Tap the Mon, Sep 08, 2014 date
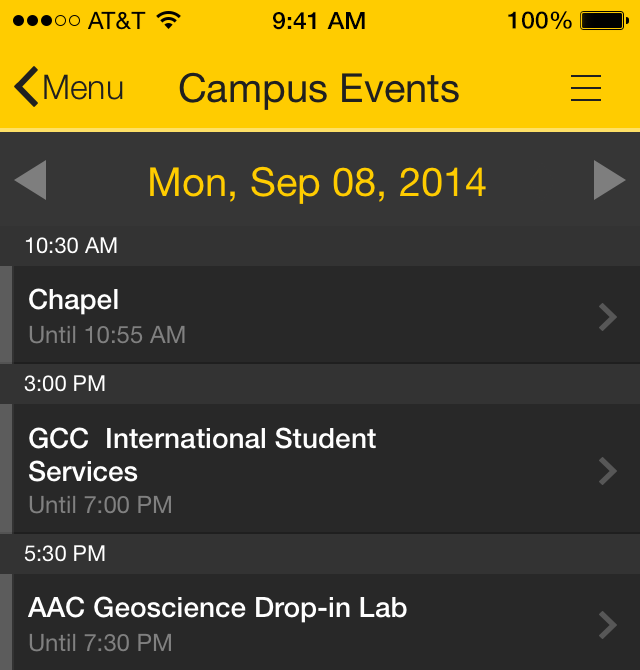The height and width of the screenshot is (670, 640). click(317, 183)
